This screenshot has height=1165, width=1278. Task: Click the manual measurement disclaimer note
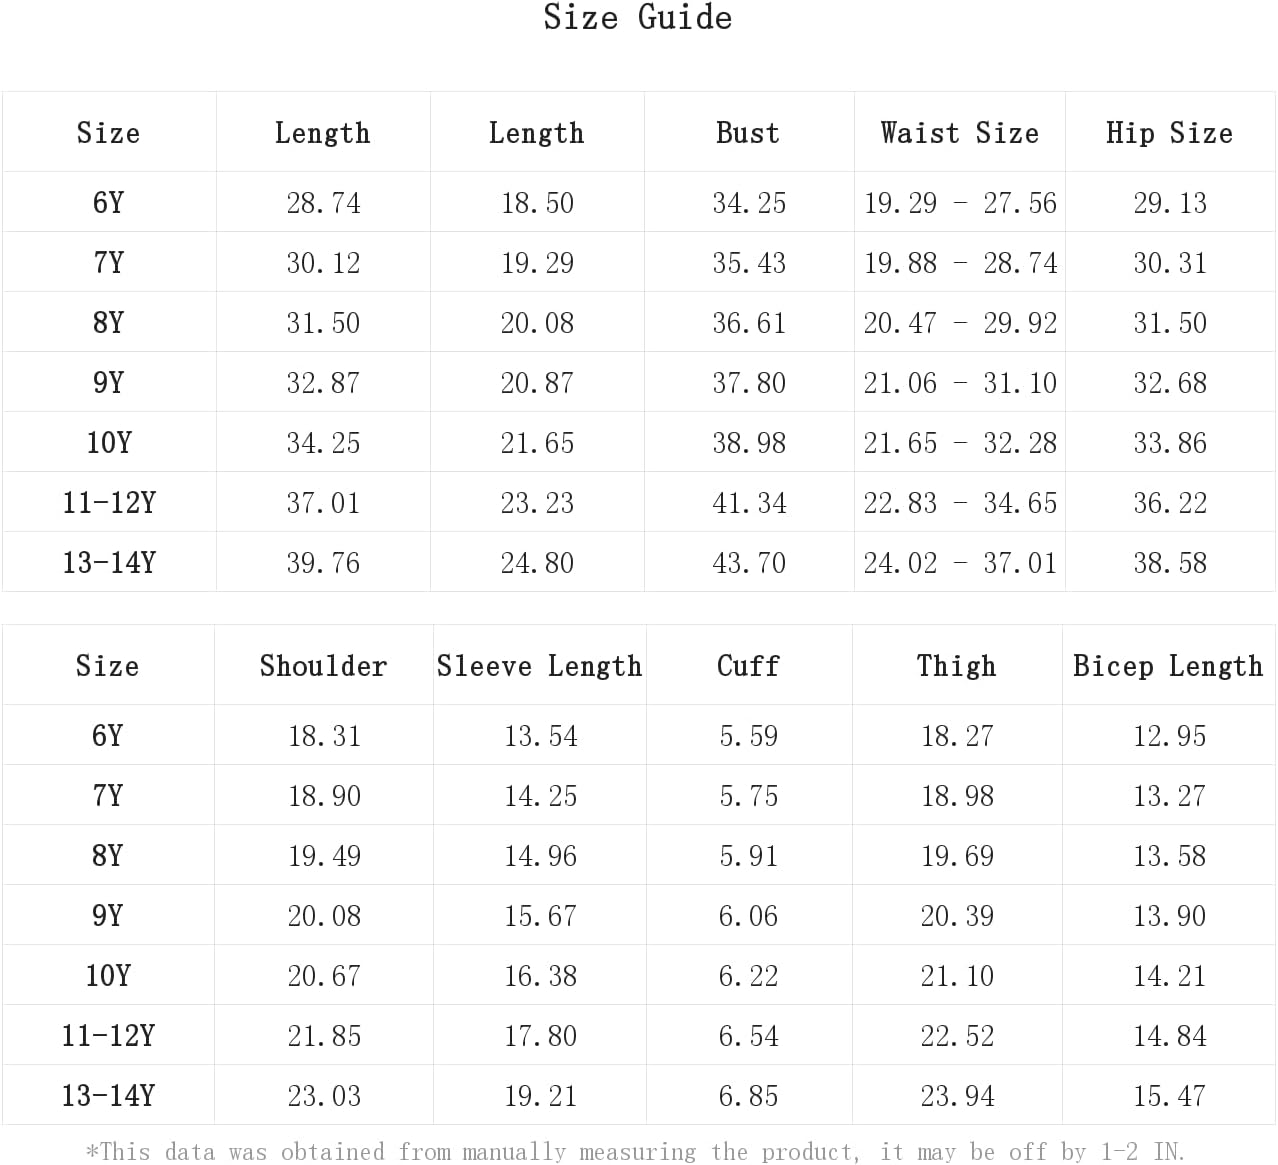click(635, 1151)
